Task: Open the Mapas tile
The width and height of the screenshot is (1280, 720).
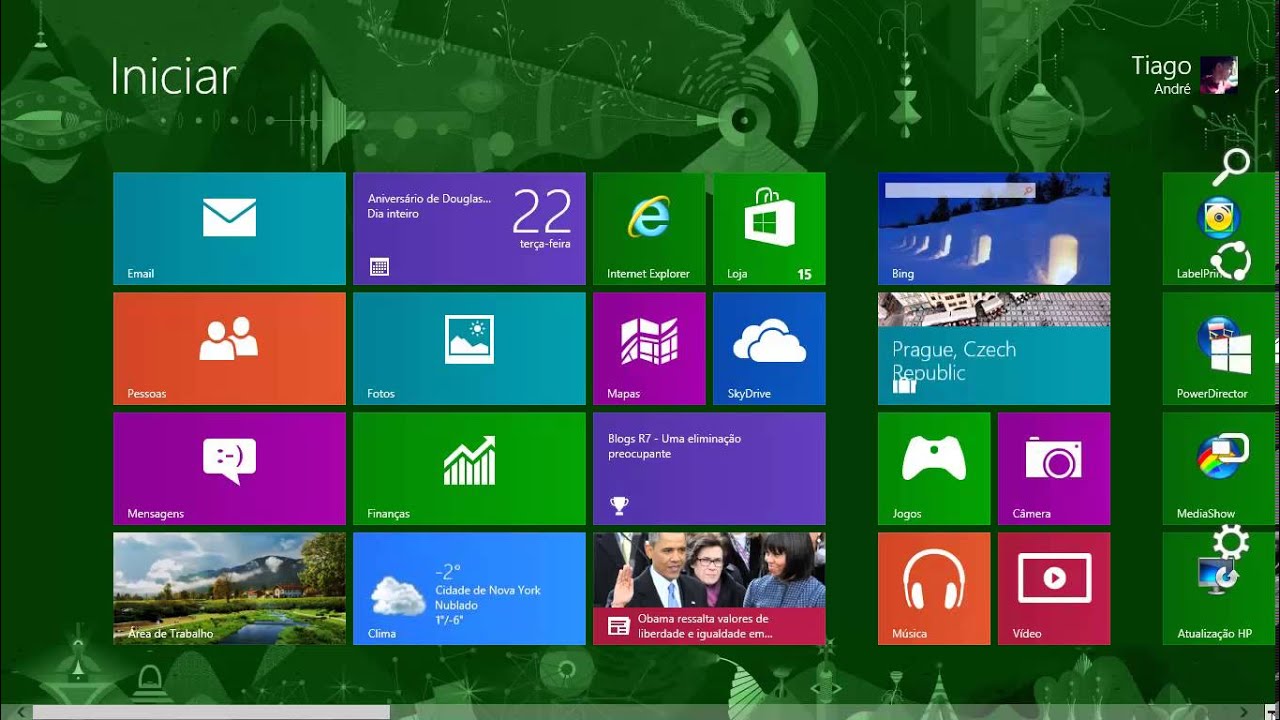Action: click(649, 349)
